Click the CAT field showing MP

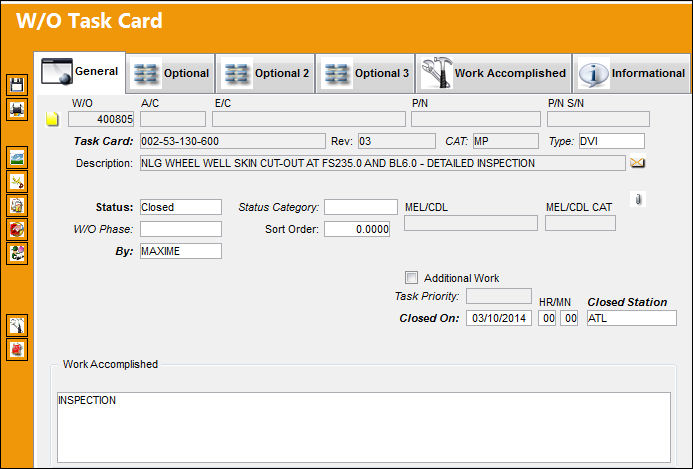[506, 141]
